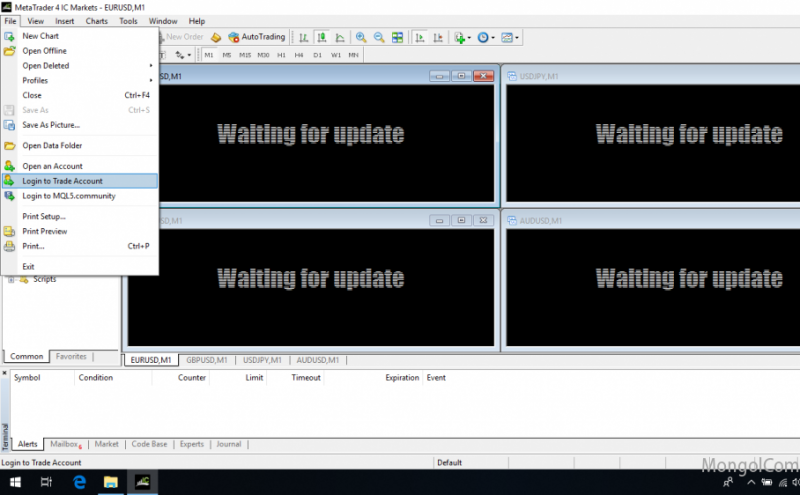This screenshot has width=800, height=495.
Task: Tile chart windows icon
Action: 397,37
